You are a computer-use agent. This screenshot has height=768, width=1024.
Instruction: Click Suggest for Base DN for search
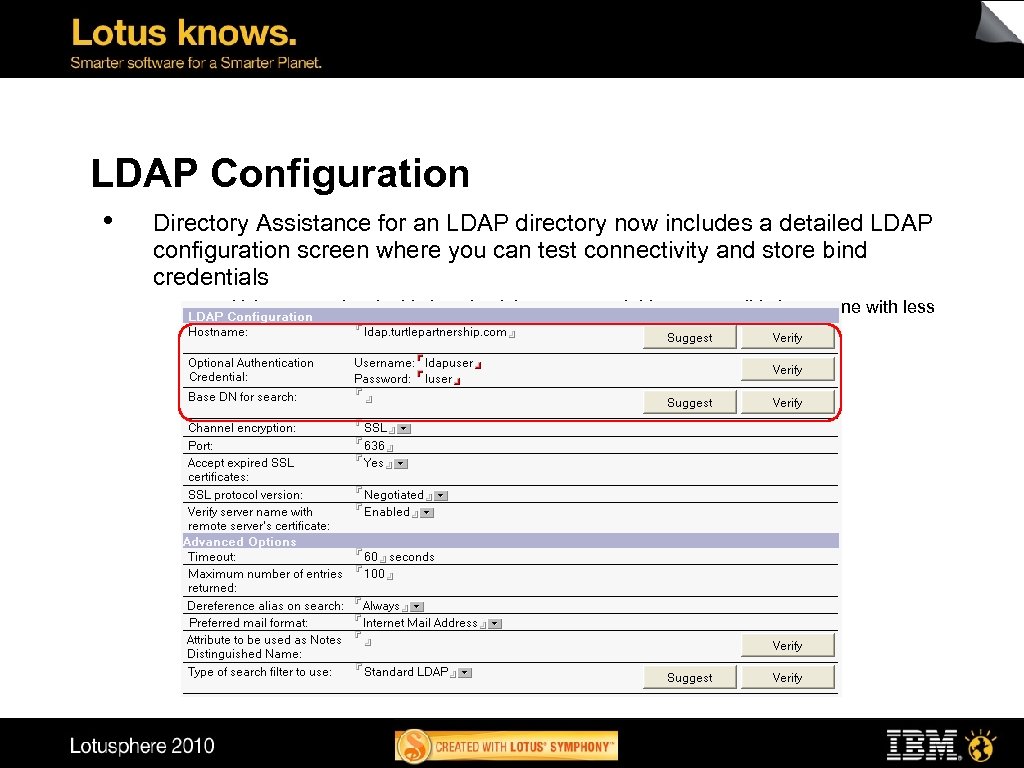pyautogui.click(x=689, y=401)
